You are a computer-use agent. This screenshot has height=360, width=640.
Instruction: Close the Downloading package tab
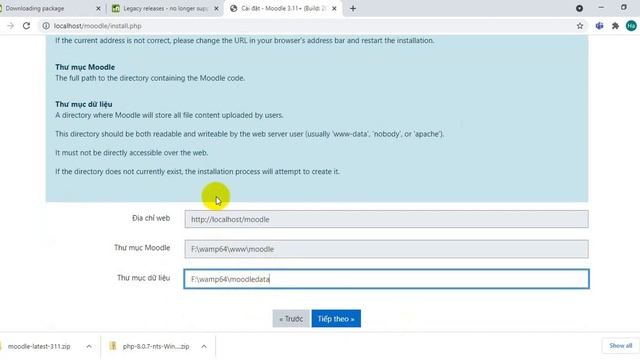[98, 8]
